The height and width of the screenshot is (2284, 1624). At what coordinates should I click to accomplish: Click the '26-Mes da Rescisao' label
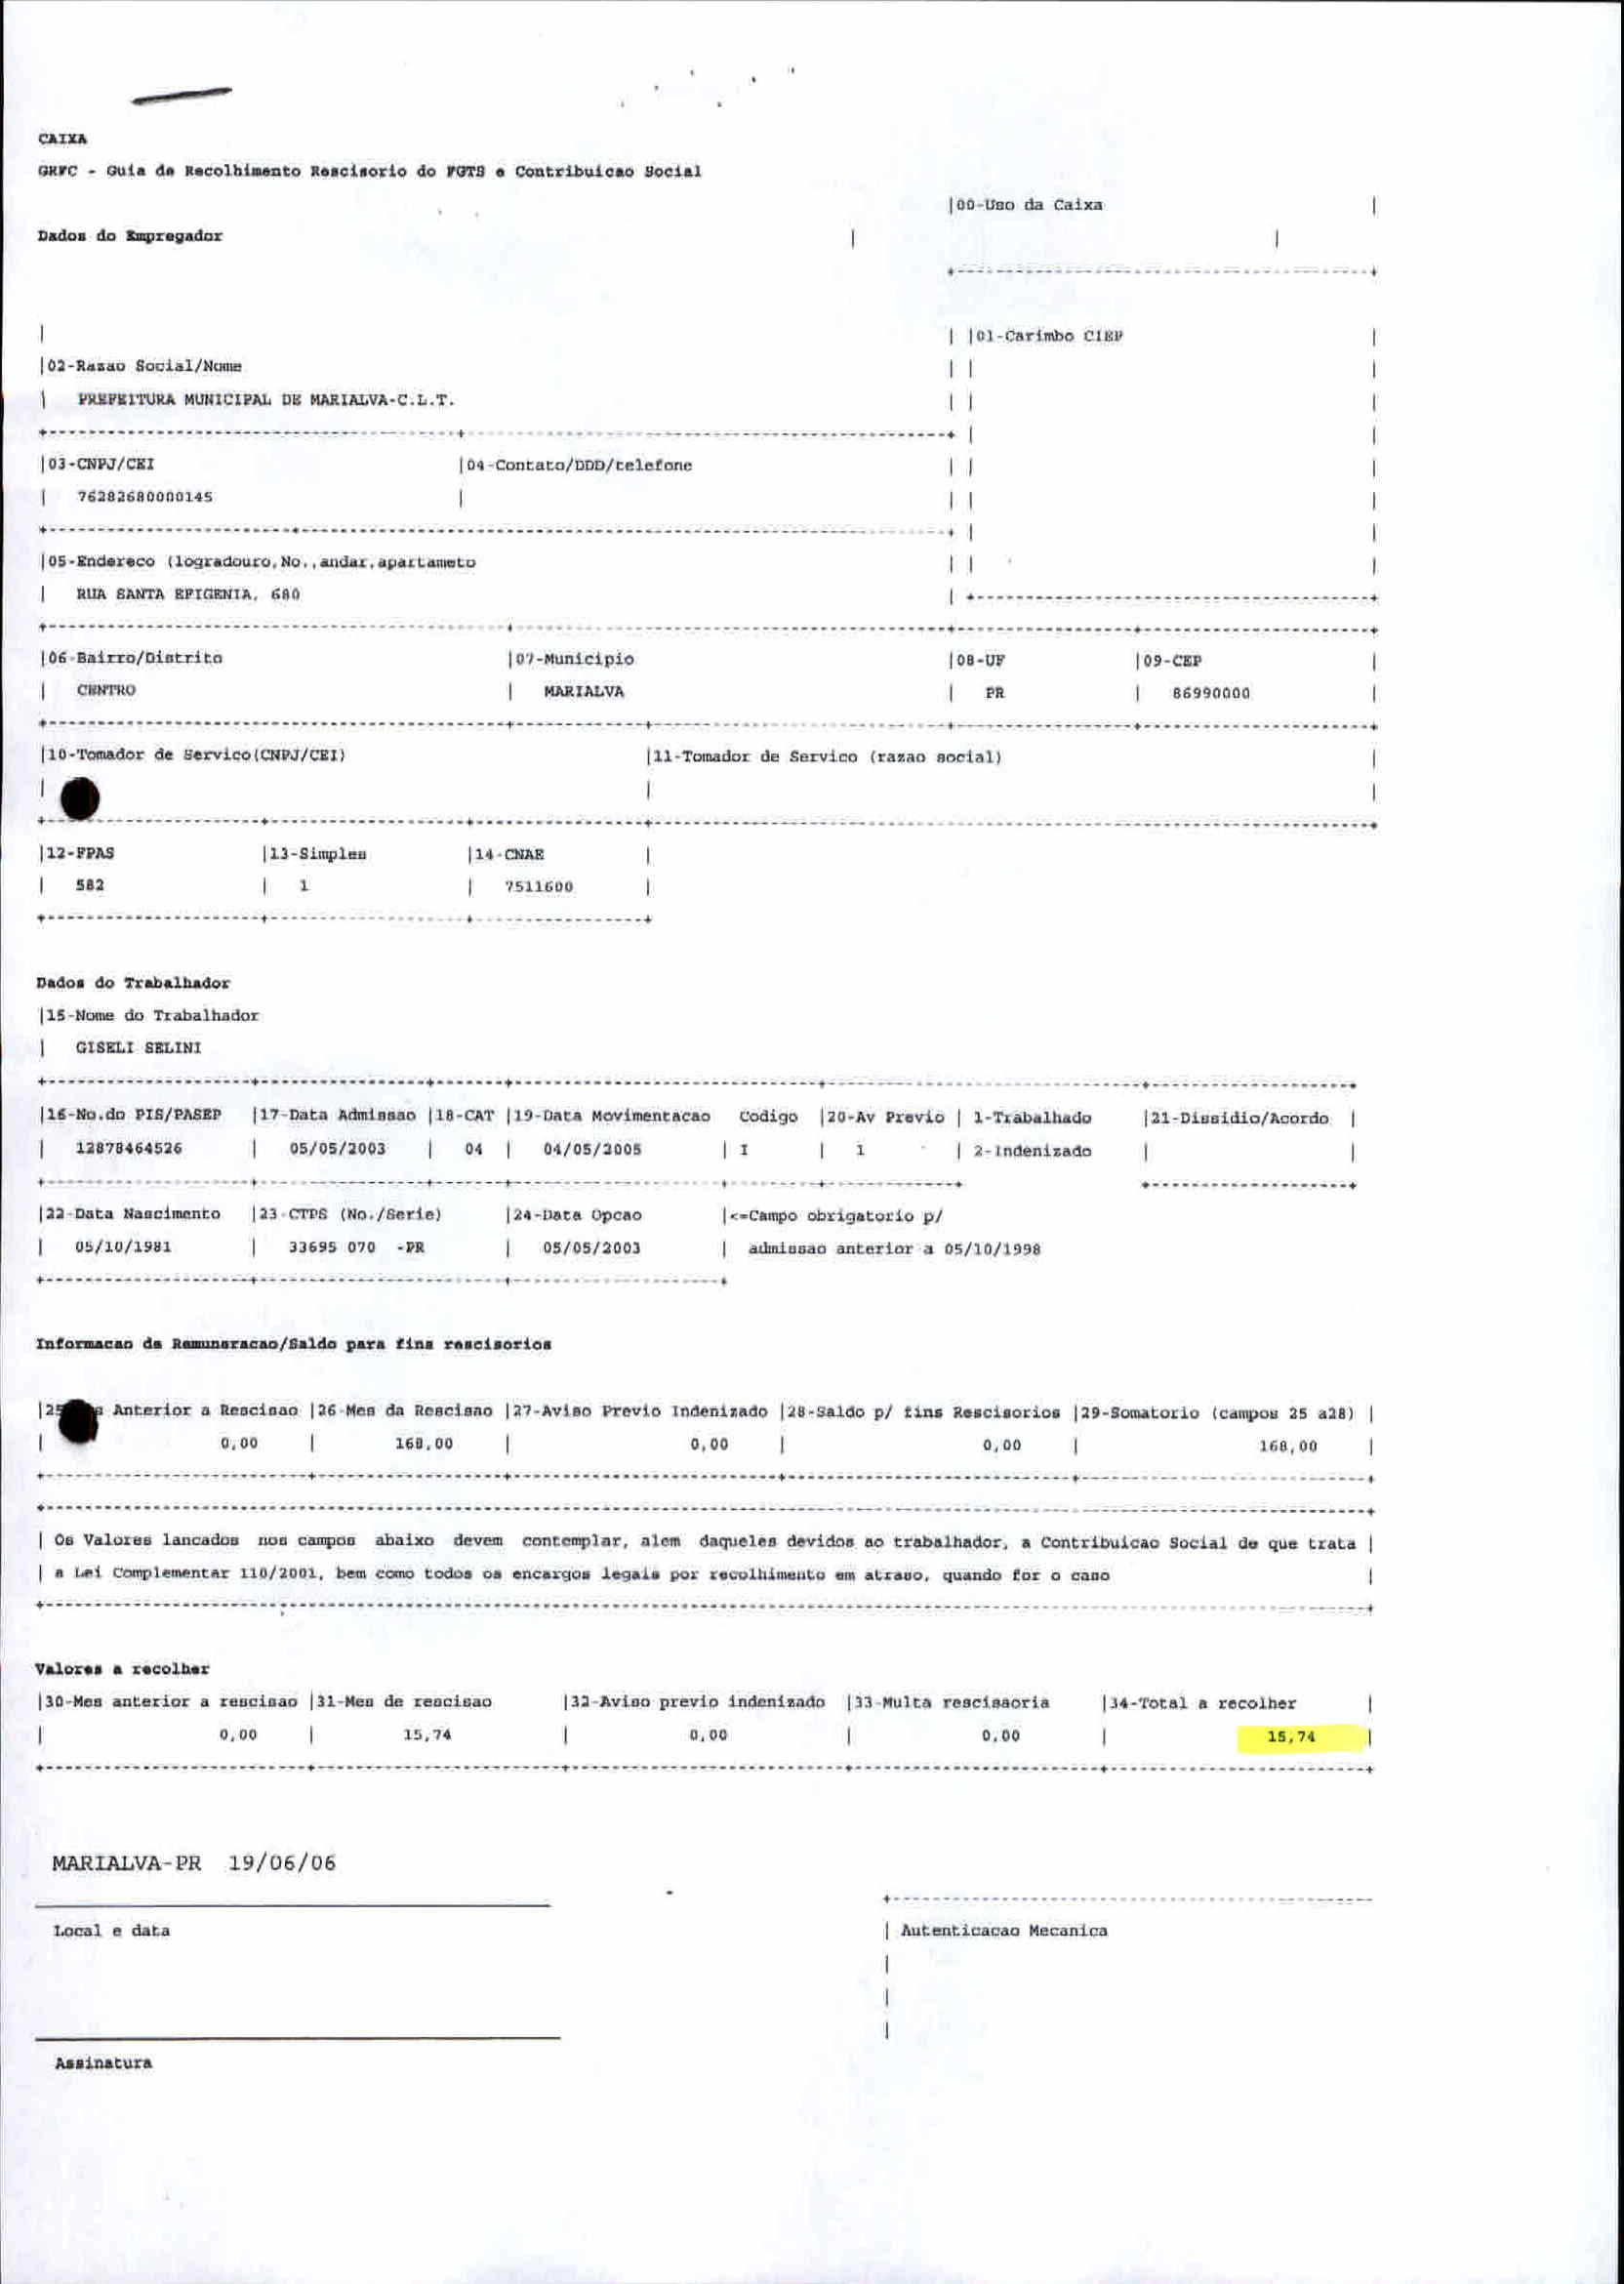click(405, 1411)
